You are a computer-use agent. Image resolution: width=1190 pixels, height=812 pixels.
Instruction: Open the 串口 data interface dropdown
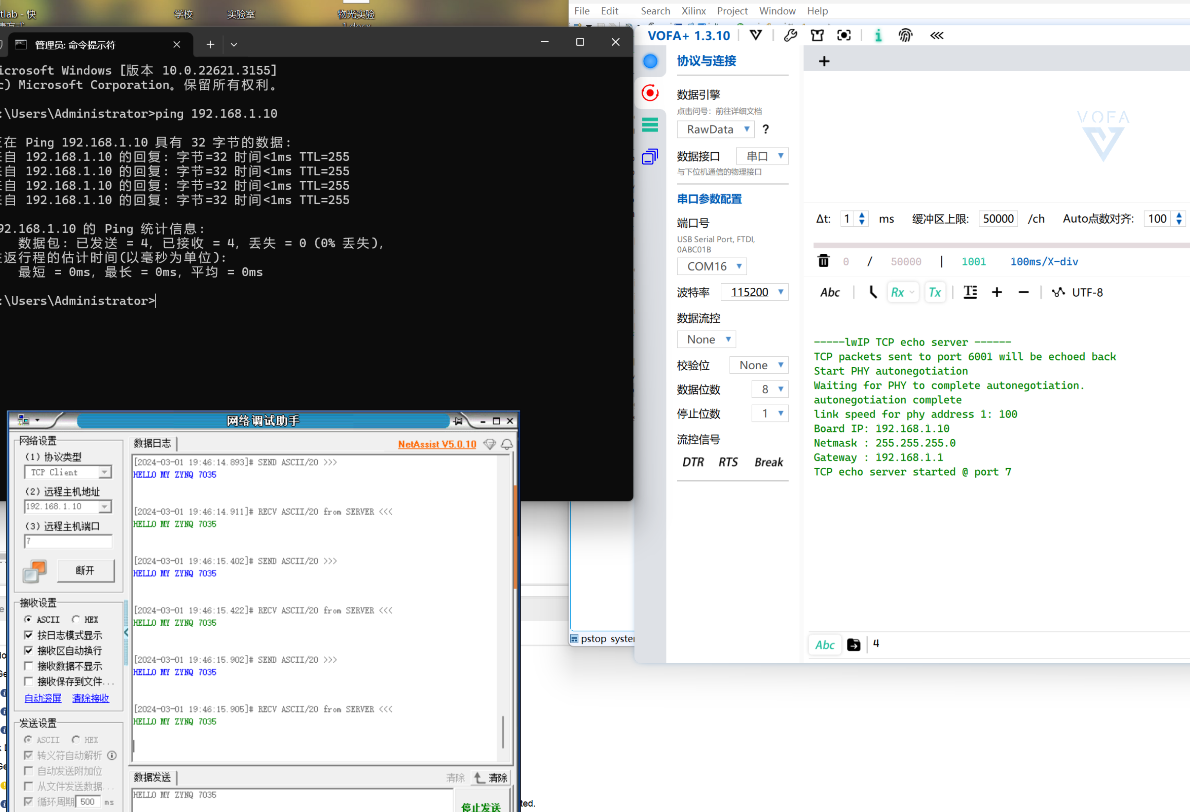click(763, 156)
